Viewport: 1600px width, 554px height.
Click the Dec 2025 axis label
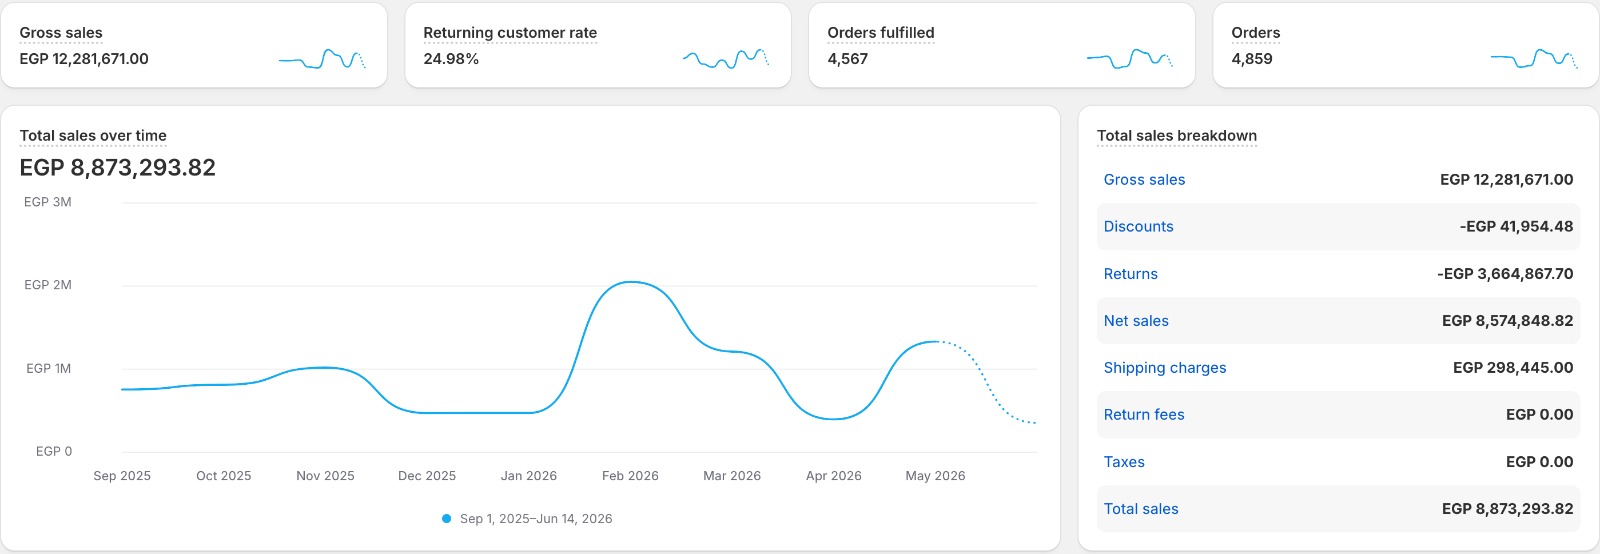pyautogui.click(x=427, y=476)
